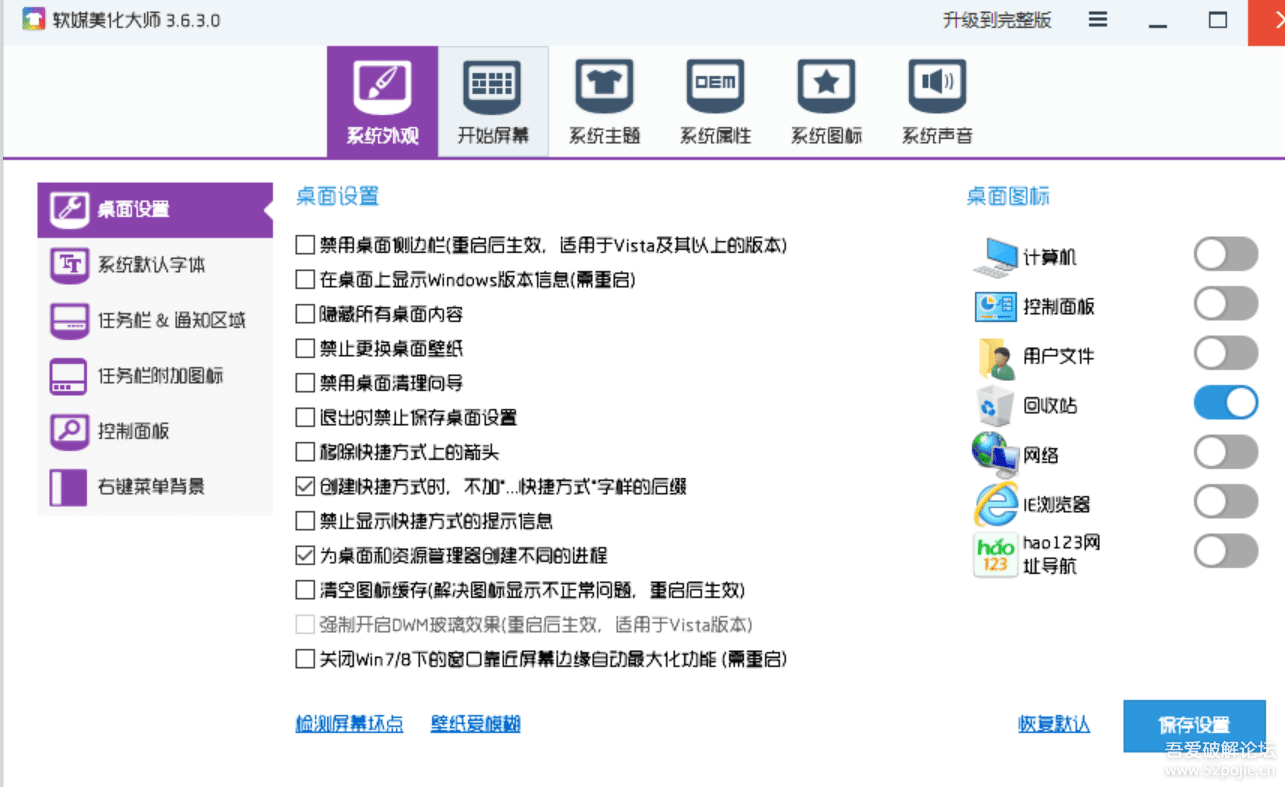Viewport: 1285px width, 787px height.
Task: Open the 壁纸变模糊 link
Action: click(476, 724)
